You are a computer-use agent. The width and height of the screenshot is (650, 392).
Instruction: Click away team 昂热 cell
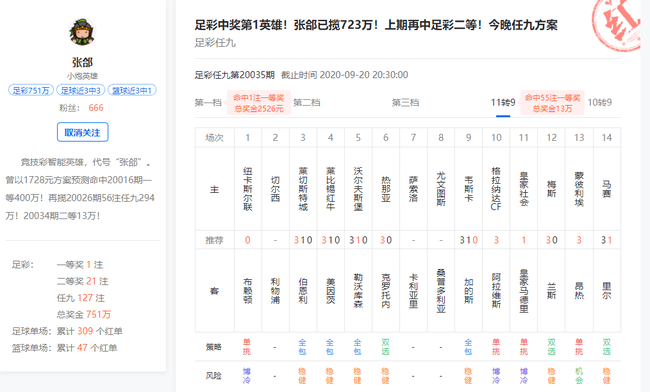coord(579,291)
